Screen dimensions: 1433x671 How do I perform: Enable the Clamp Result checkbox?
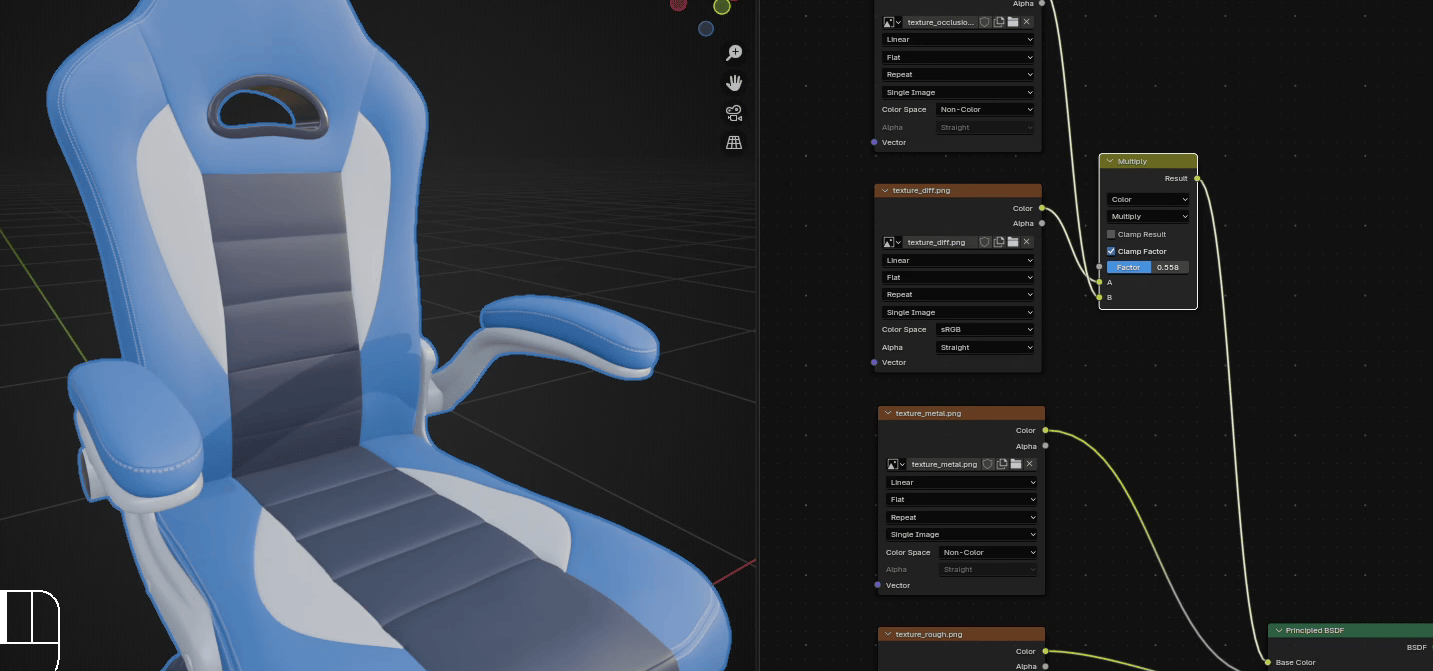tap(1111, 234)
